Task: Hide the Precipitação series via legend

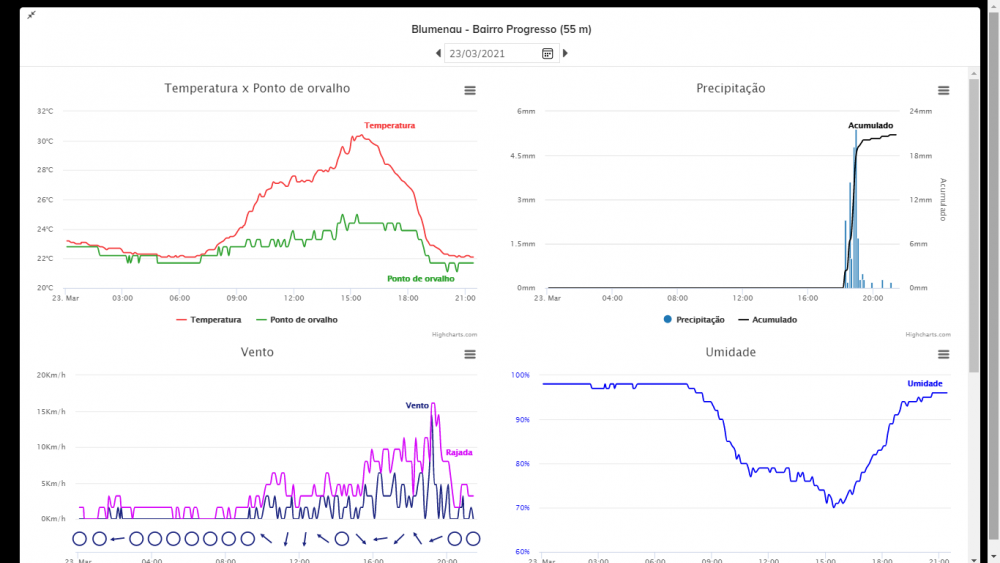Action: click(693, 320)
